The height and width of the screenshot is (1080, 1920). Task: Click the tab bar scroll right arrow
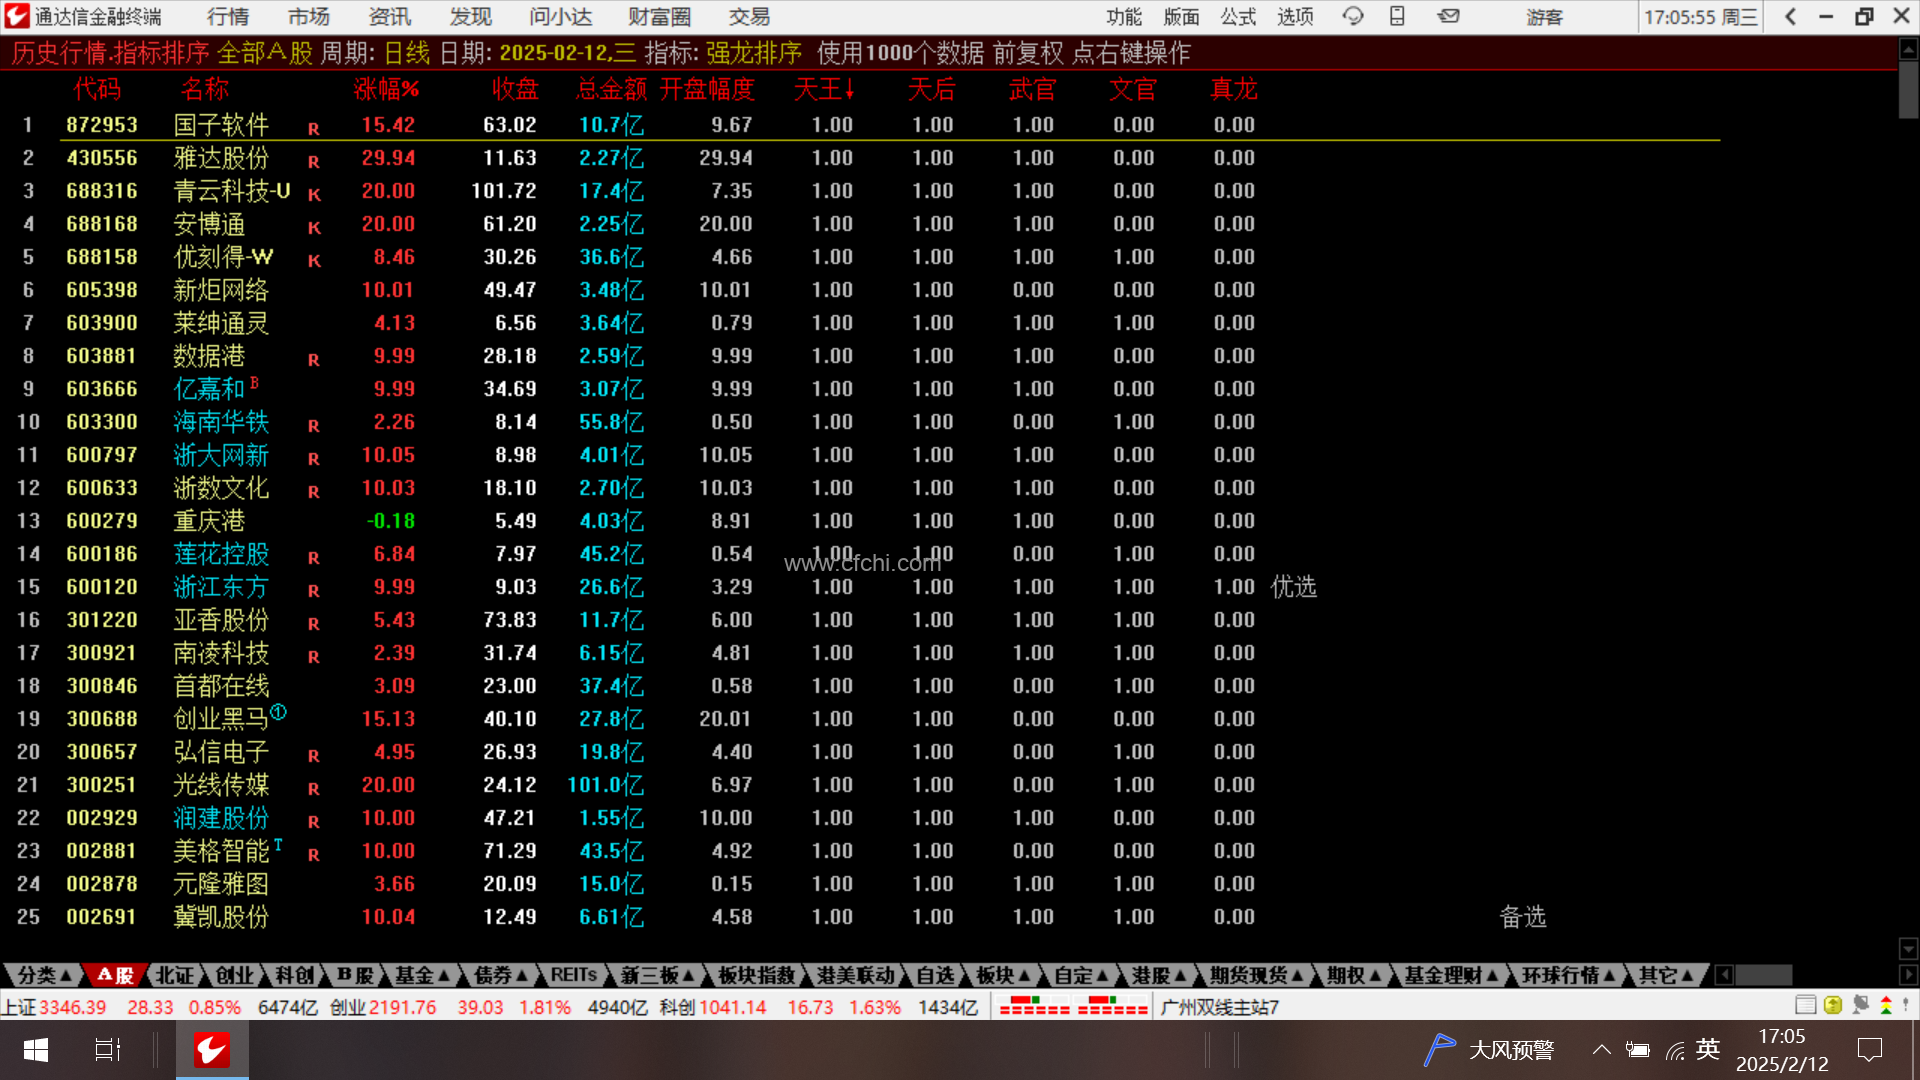pyautogui.click(x=1908, y=975)
